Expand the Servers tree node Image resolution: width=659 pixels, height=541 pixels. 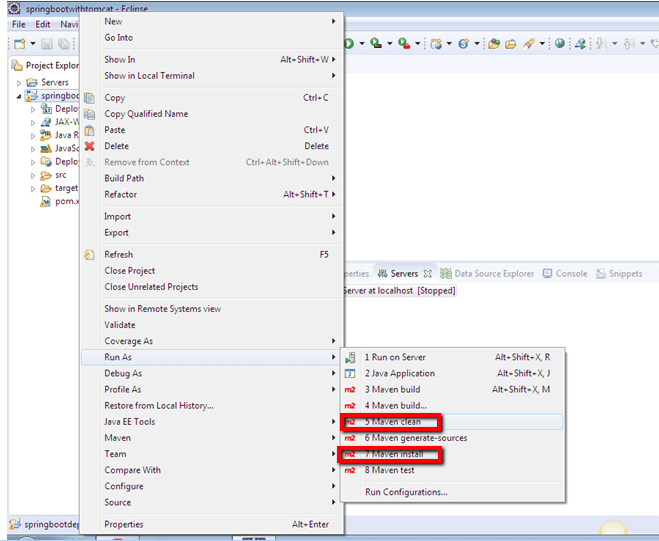click(x=19, y=82)
